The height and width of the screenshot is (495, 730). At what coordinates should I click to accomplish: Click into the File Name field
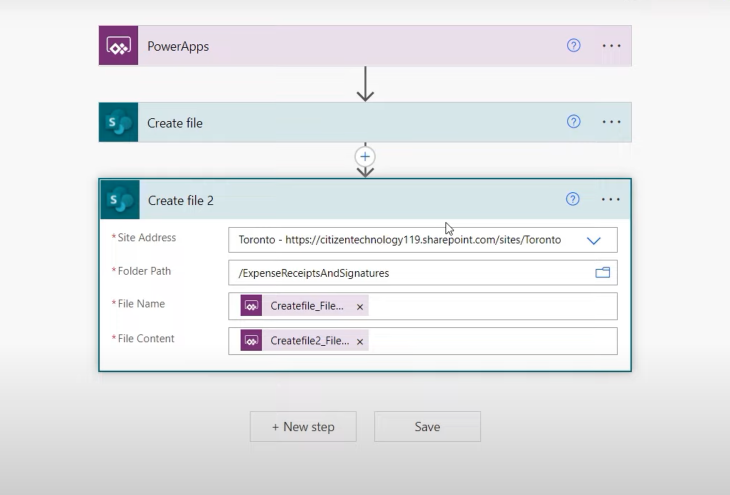(423, 306)
